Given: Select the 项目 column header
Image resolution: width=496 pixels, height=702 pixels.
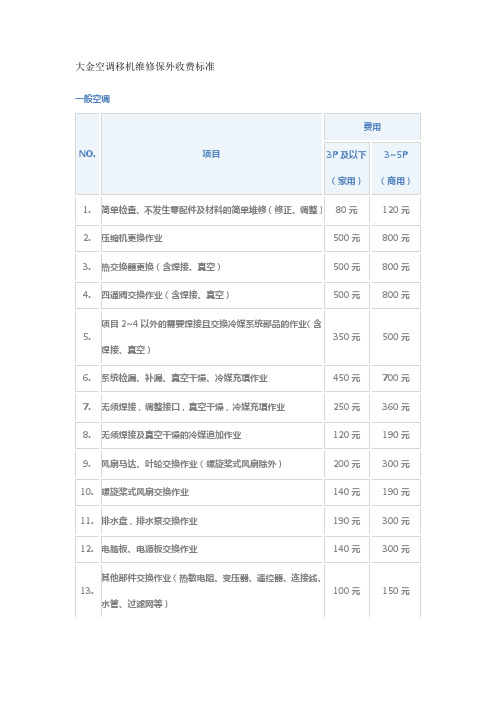Looking at the screenshot, I should (211, 154).
